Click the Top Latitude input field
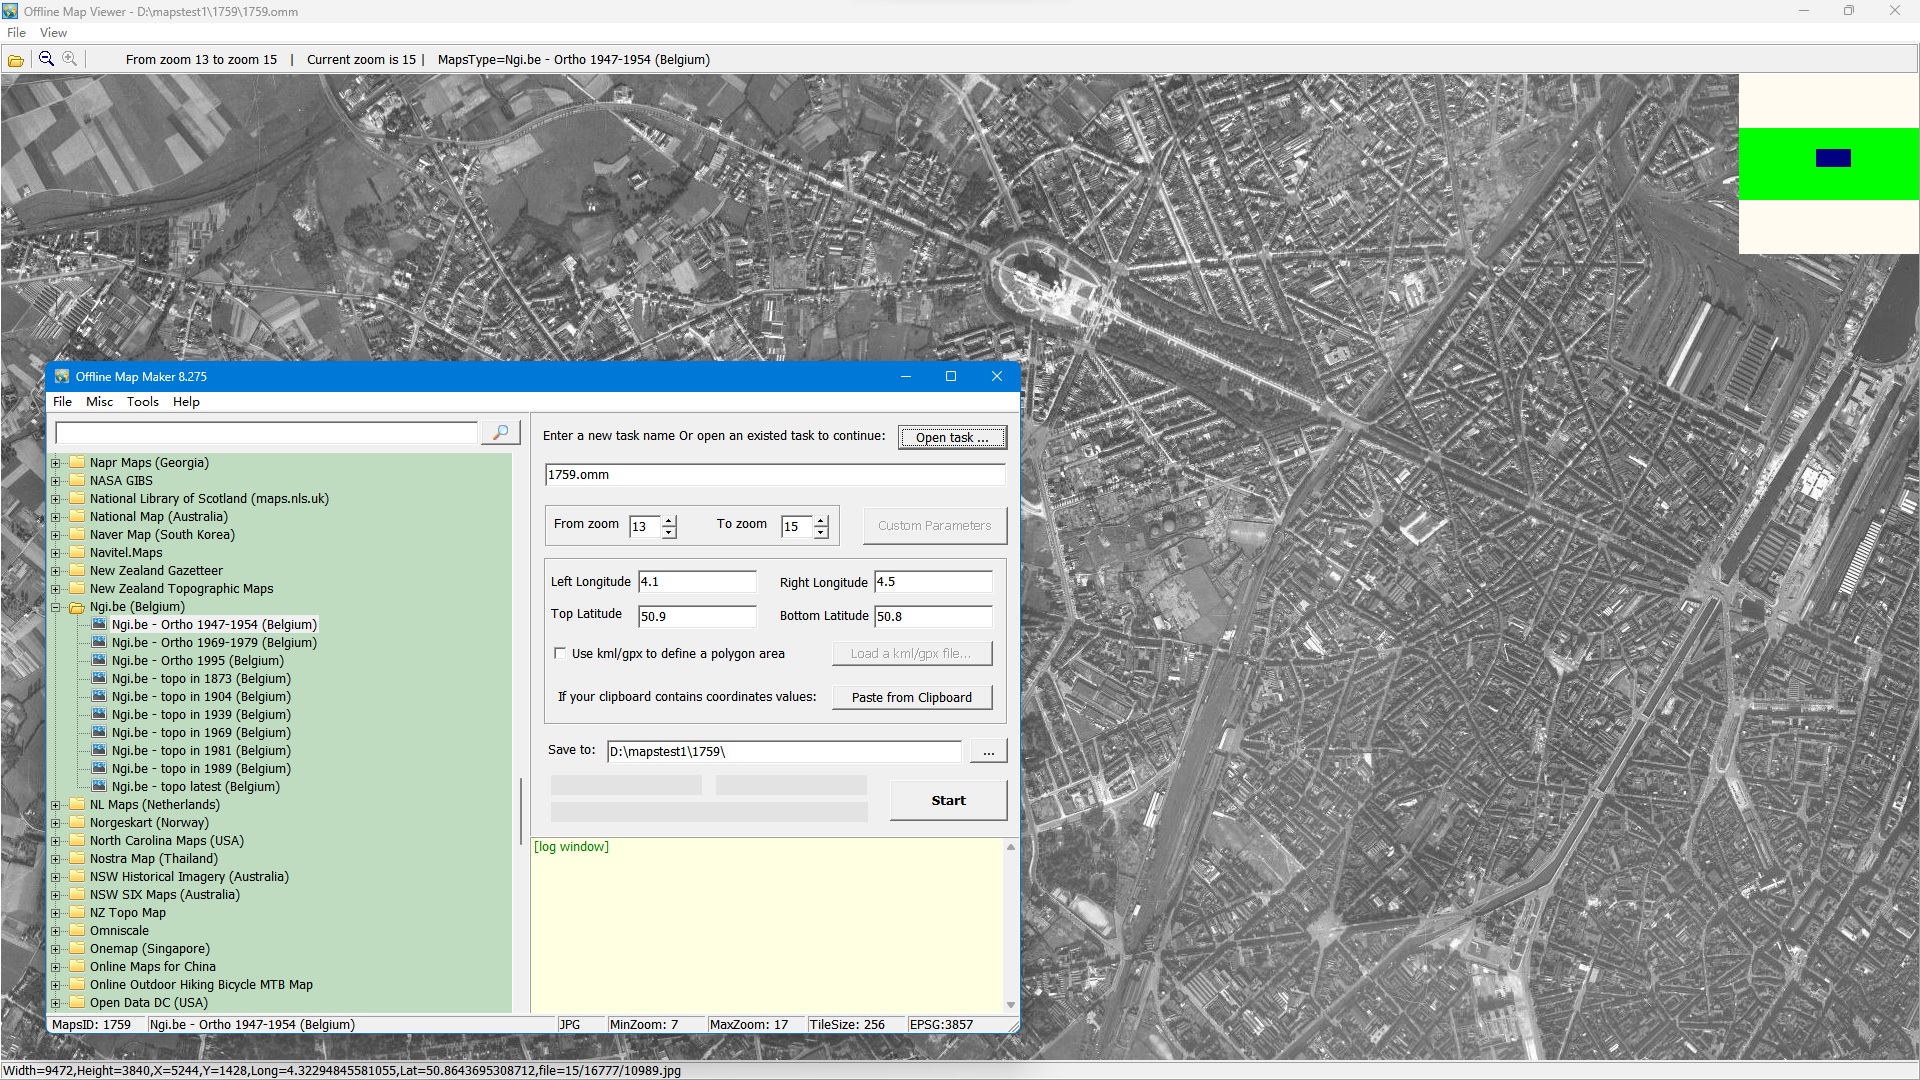The height and width of the screenshot is (1080, 1920). [697, 616]
